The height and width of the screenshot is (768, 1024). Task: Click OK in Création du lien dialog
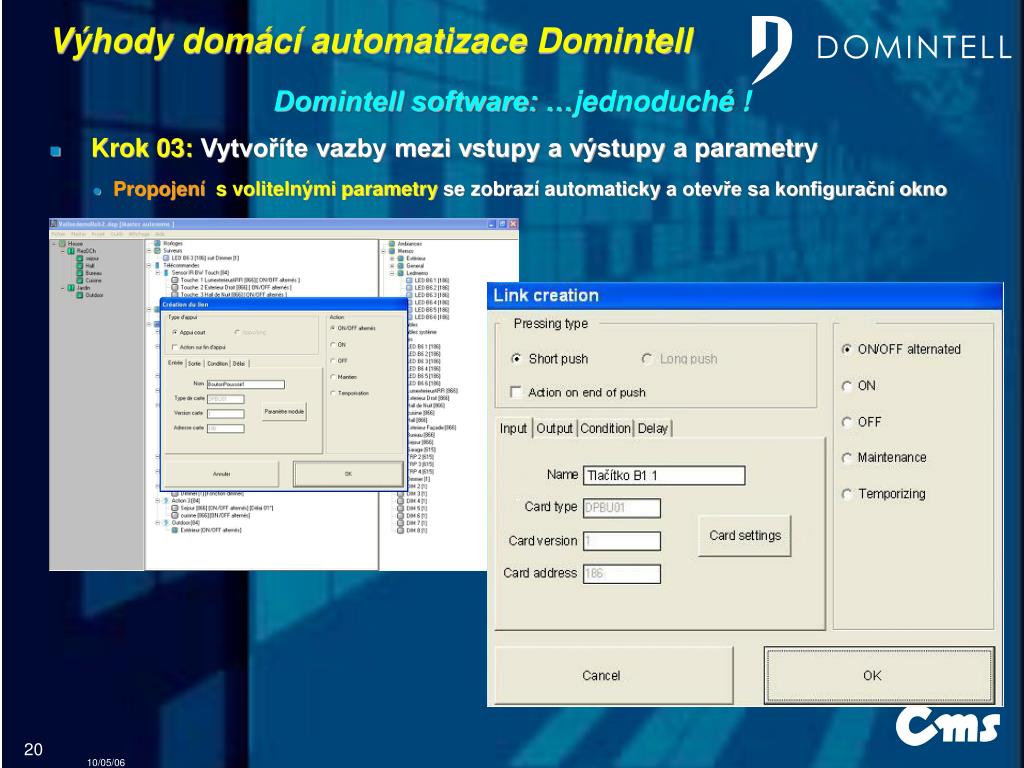[x=348, y=474]
